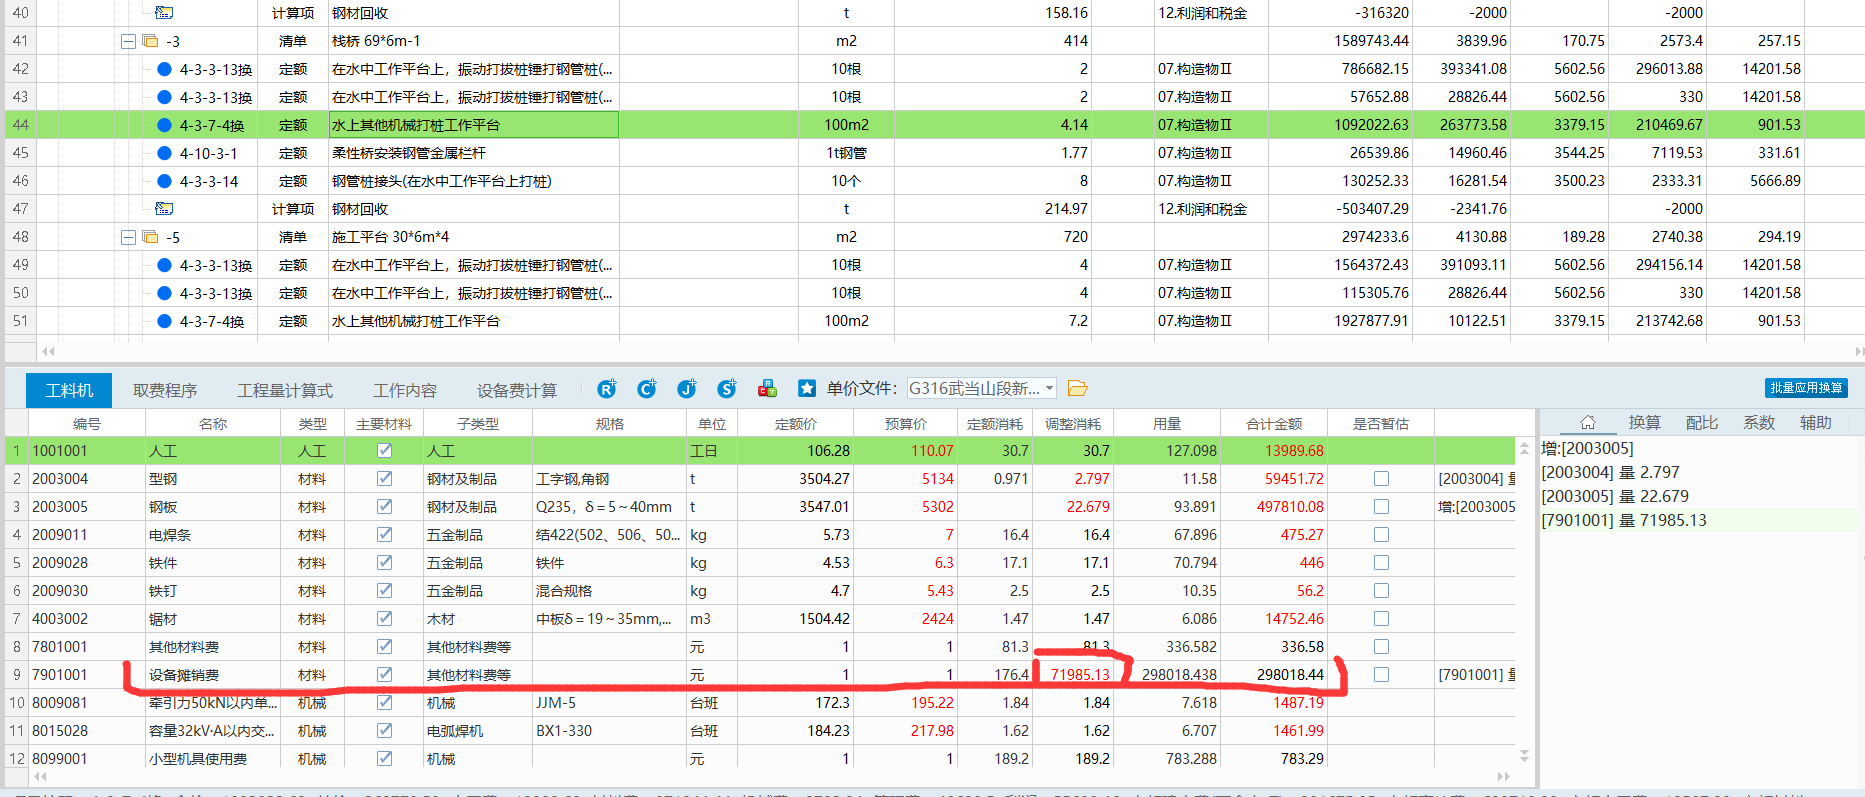The height and width of the screenshot is (797, 1865).
Task: Click the 298018.44 total amount cell
Action: pyautogui.click(x=1274, y=675)
